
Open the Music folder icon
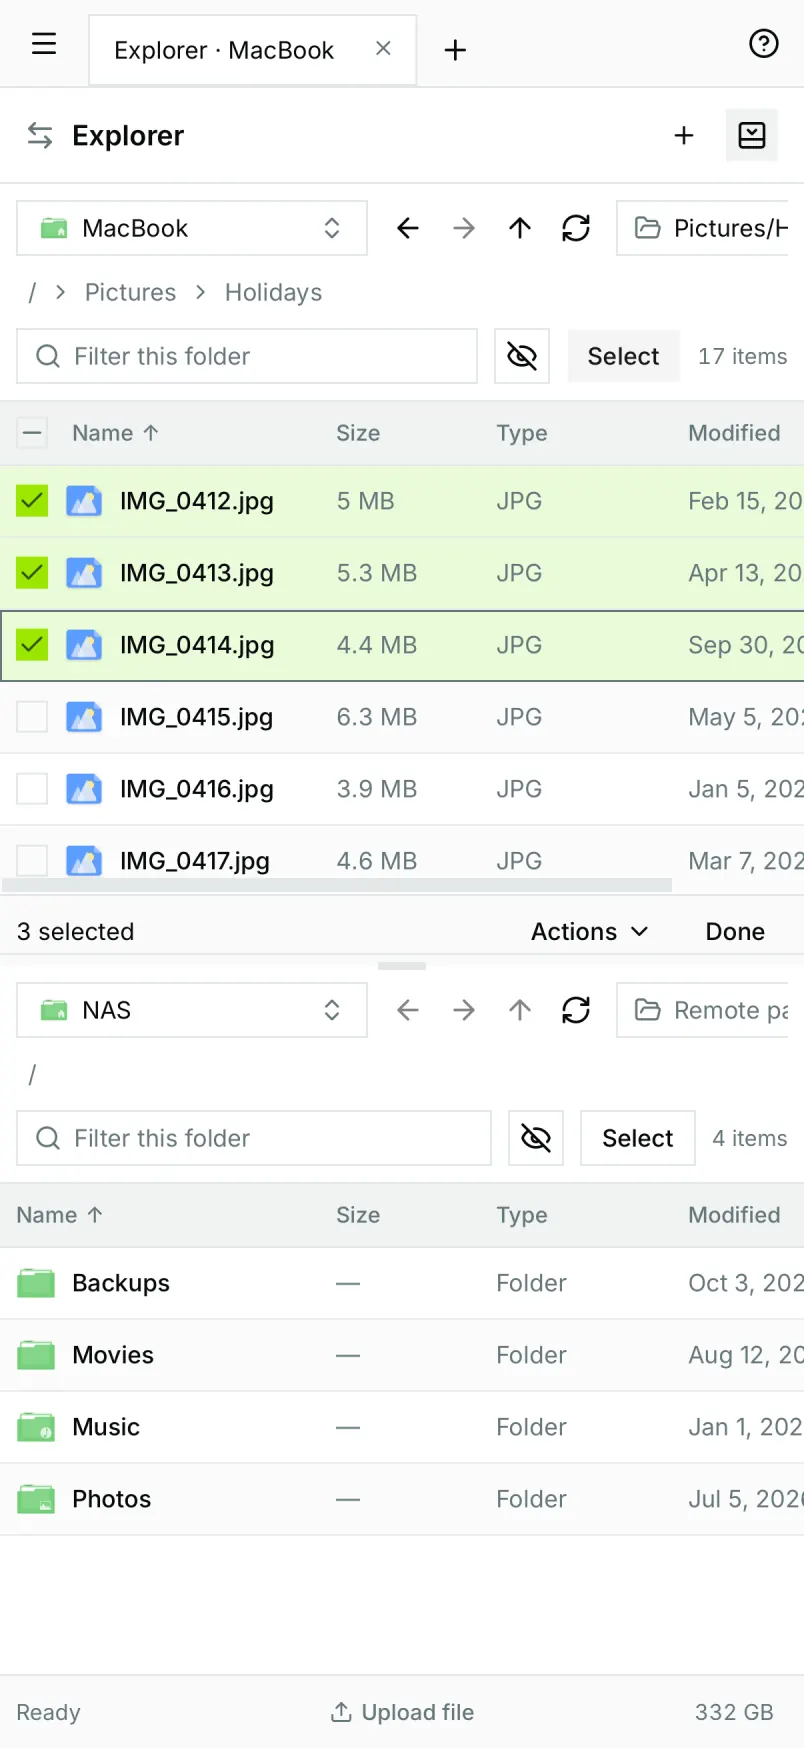(36, 1427)
